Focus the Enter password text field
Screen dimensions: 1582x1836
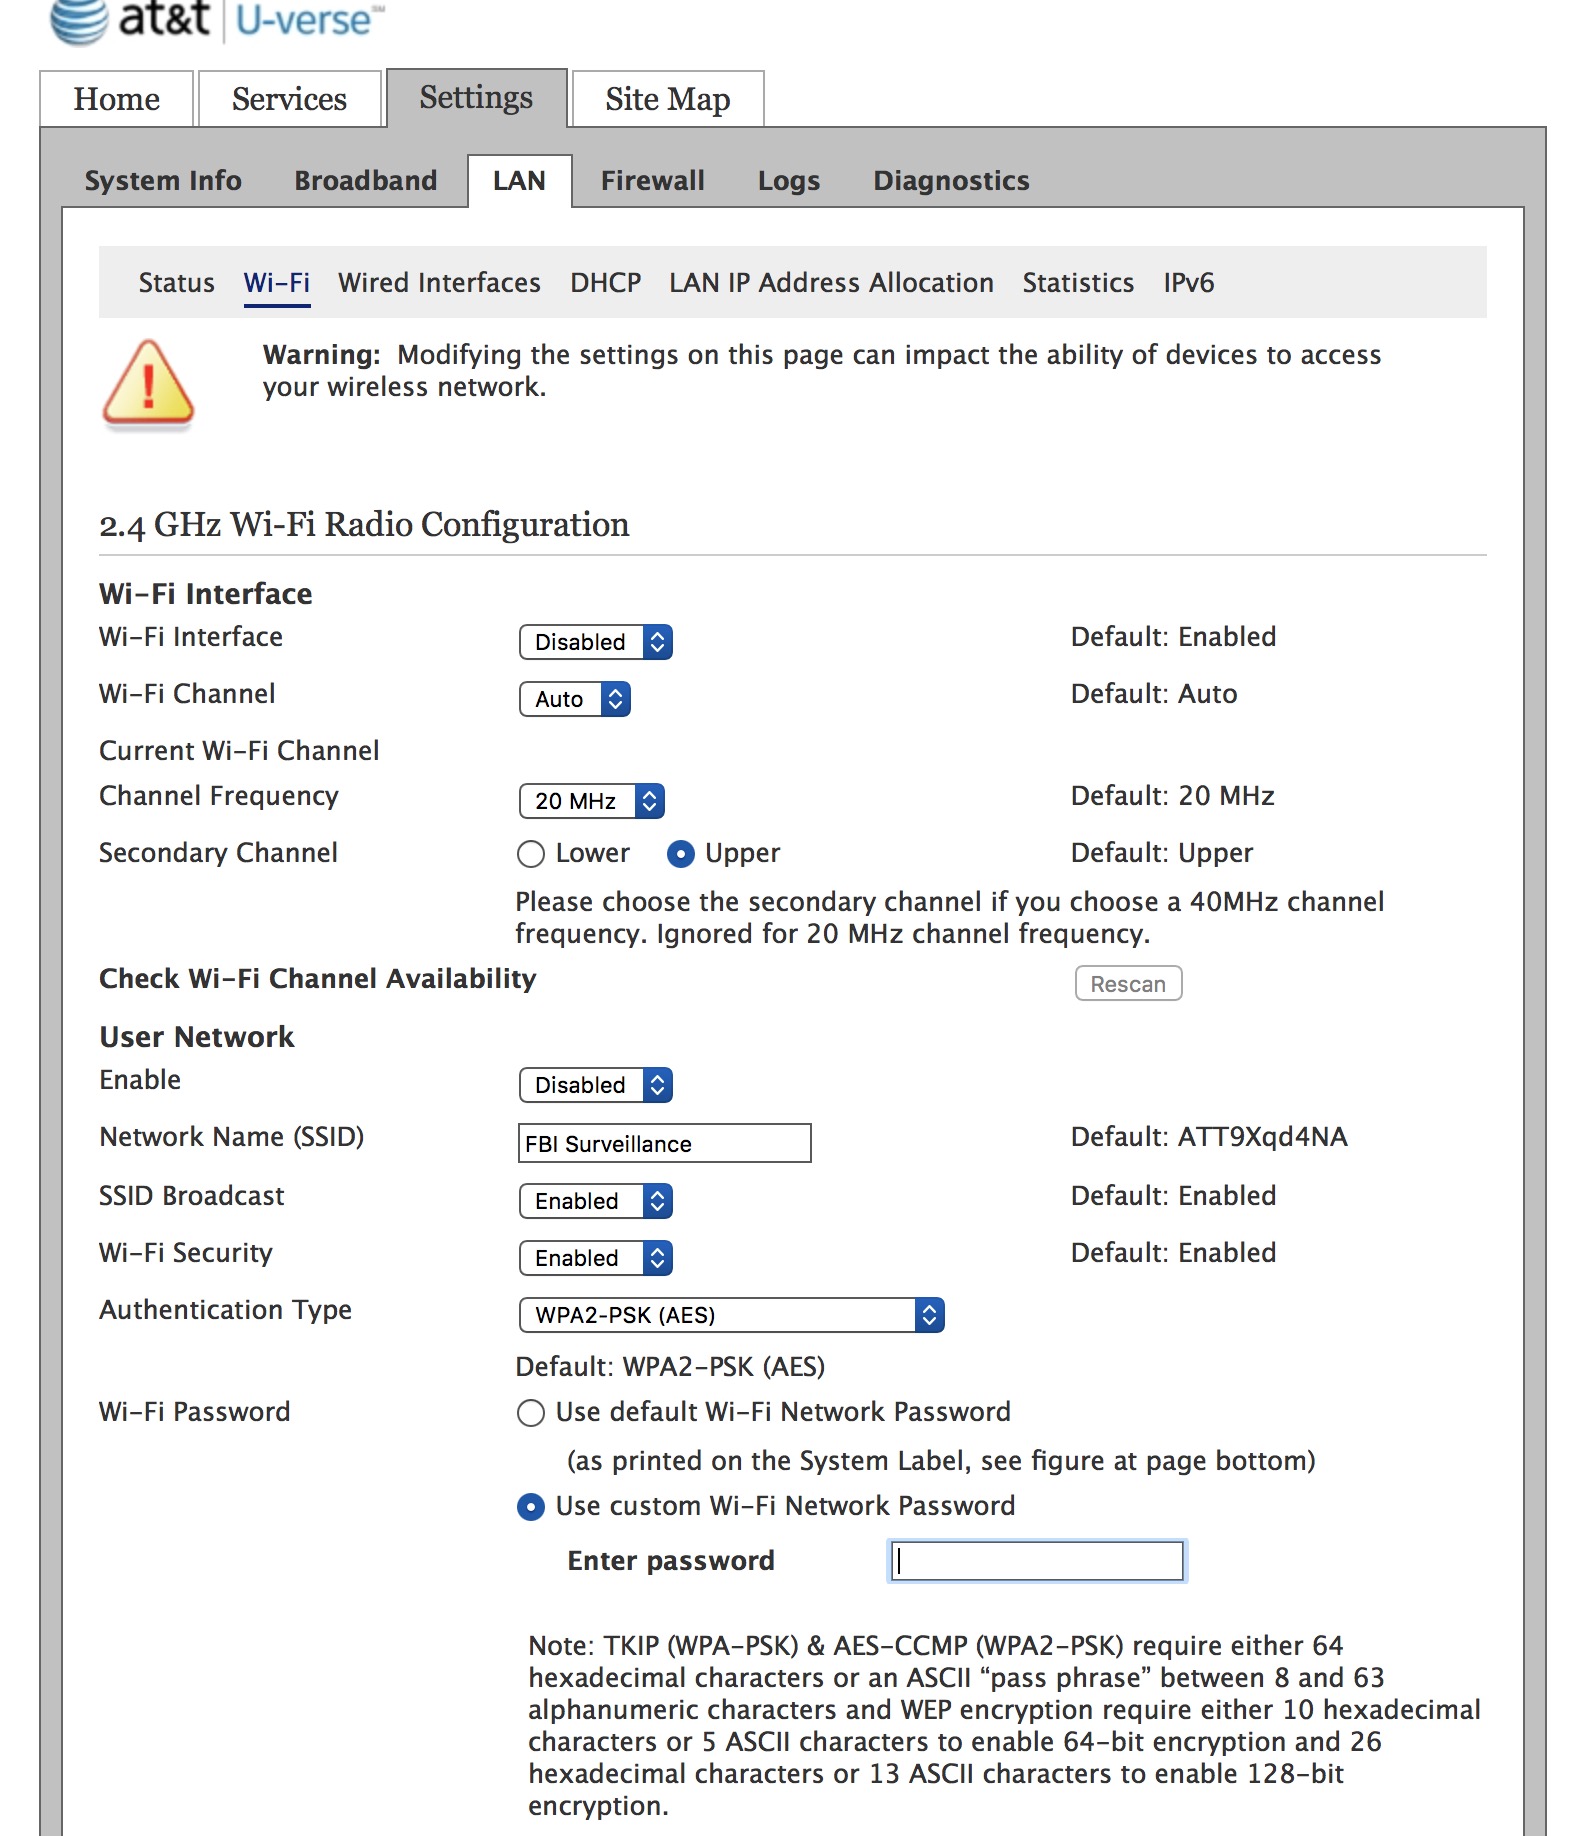coord(1037,1561)
